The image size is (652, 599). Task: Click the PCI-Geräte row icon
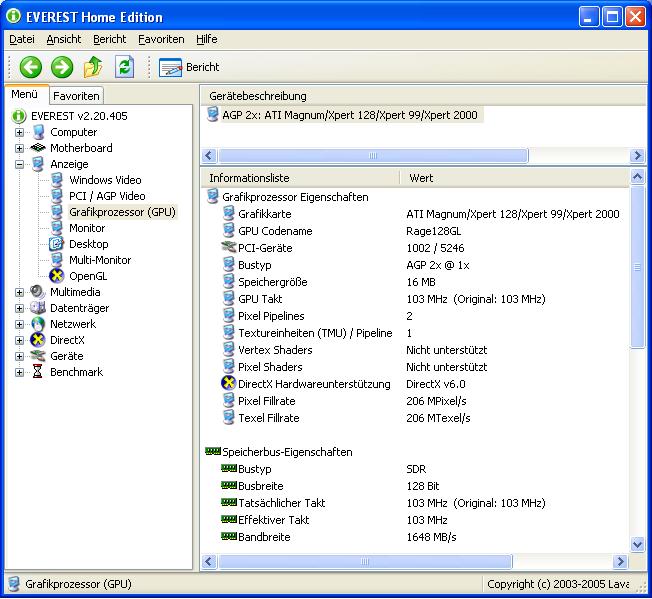[x=229, y=247]
